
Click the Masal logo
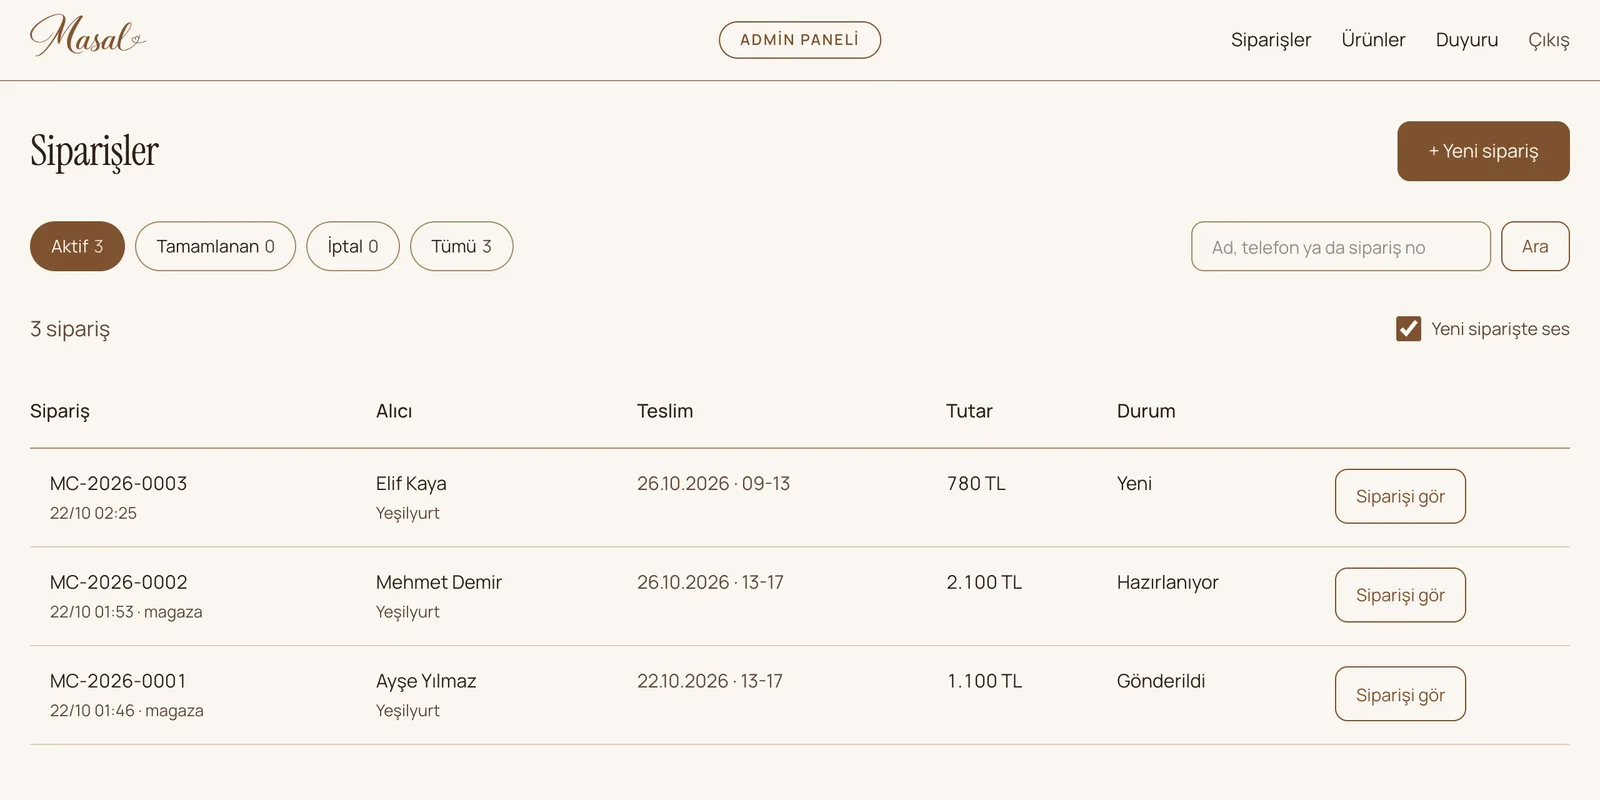(x=88, y=37)
